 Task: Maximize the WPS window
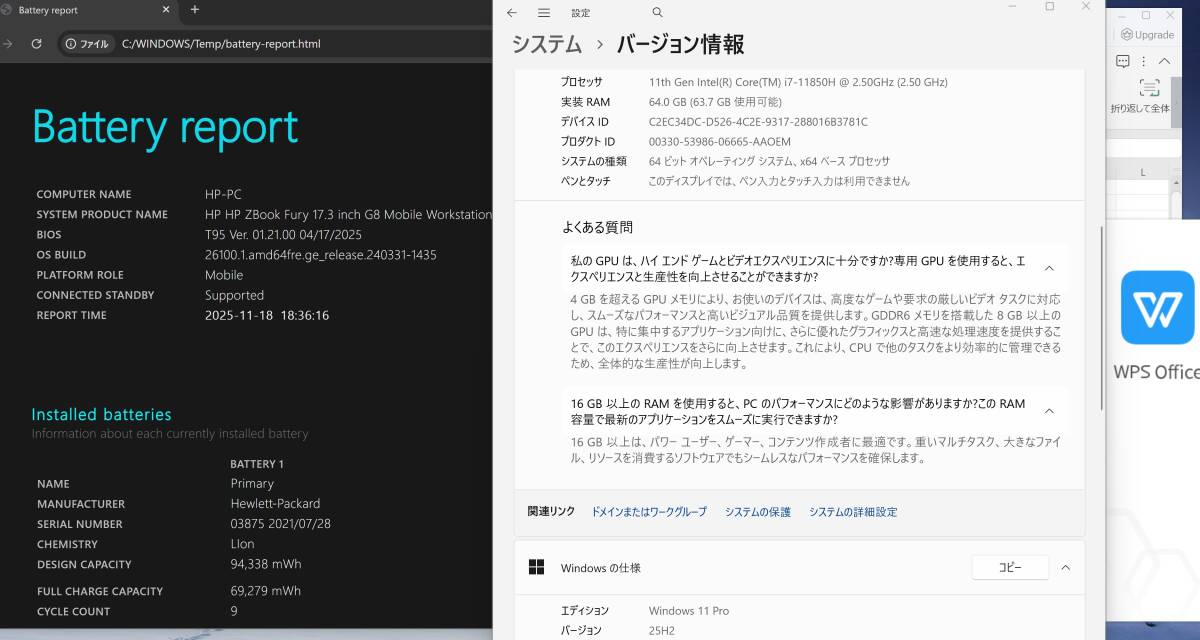coord(1146,15)
